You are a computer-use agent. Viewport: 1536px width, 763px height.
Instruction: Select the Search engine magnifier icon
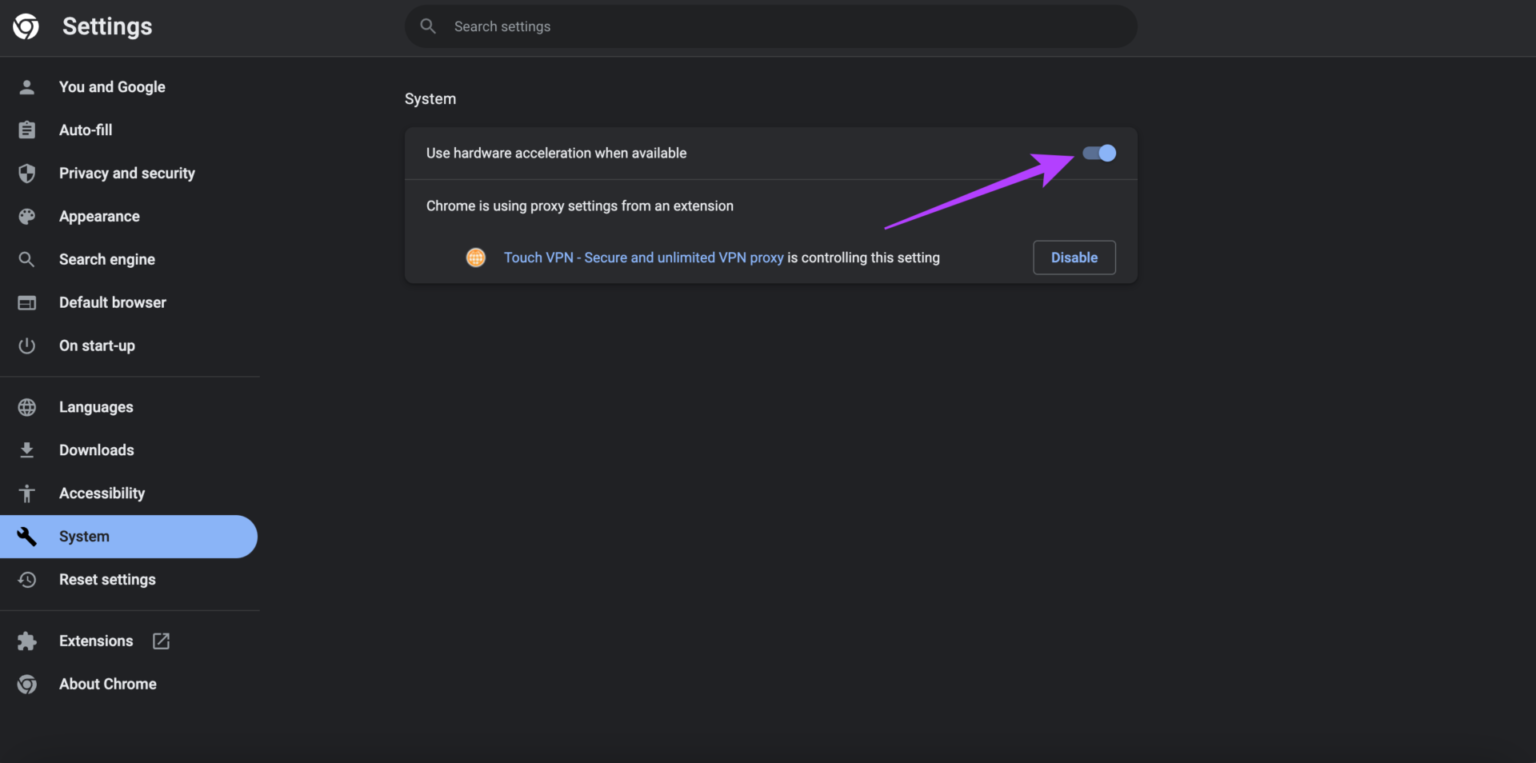click(x=26, y=259)
